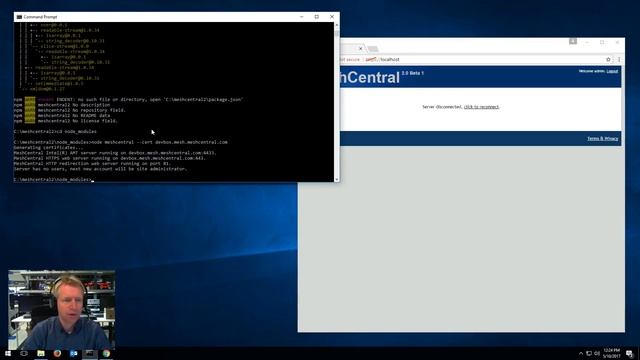This screenshot has width=640, height=360.
Task: Launch File Explorer from the taskbar
Action: point(41,353)
